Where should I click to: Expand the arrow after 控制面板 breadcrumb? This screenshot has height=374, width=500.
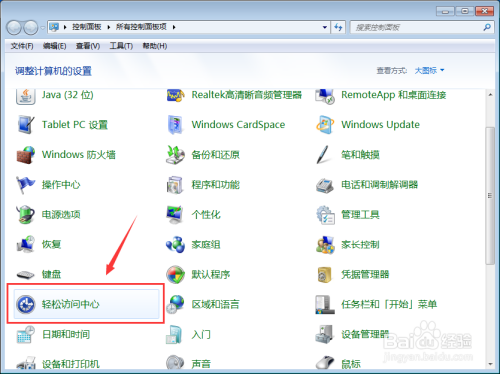click(109, 27)
